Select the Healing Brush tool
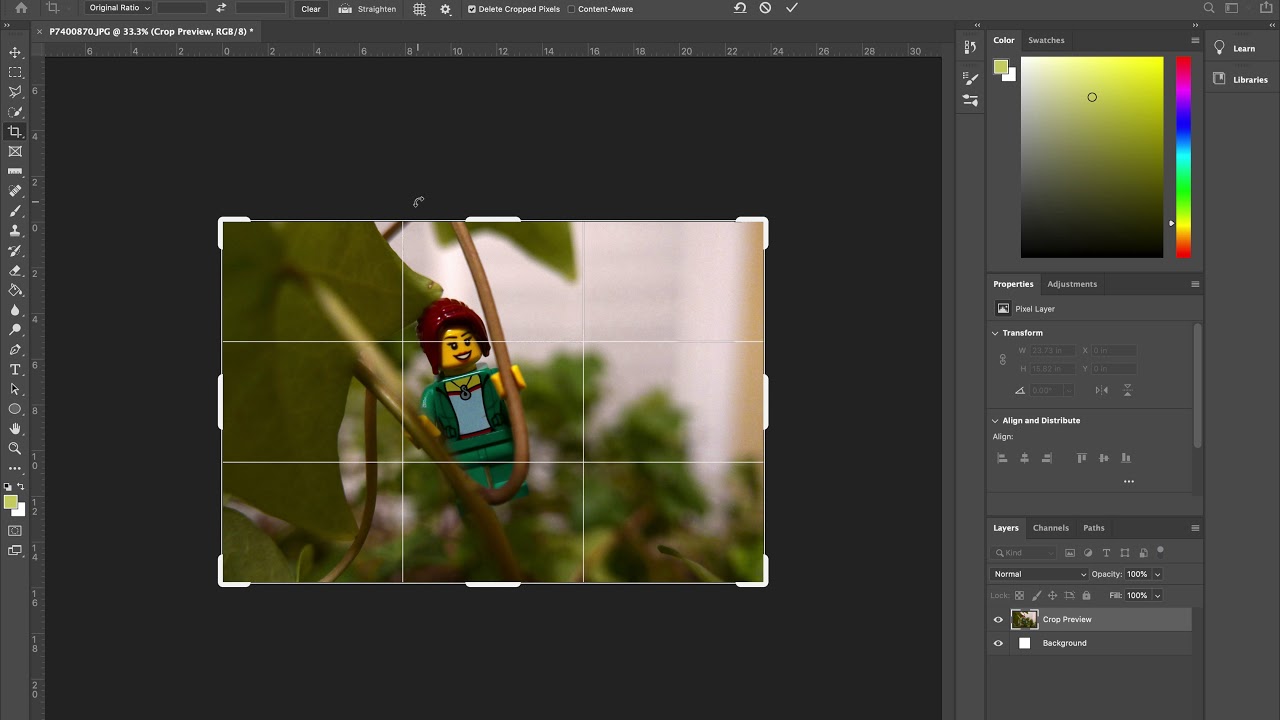The height and width of the screenshot is (720, 1280). (15, 191)
